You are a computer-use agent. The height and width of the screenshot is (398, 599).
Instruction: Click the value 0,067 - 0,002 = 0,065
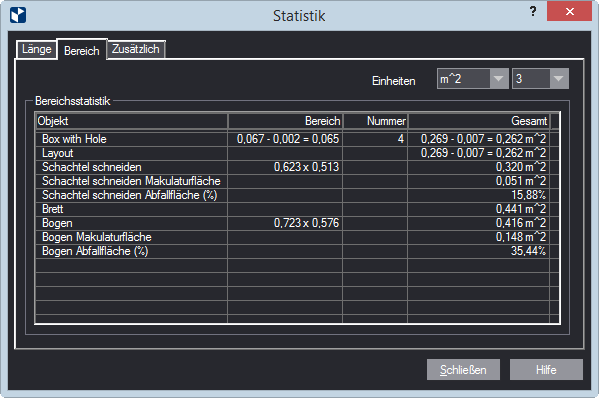pos(288,139)
